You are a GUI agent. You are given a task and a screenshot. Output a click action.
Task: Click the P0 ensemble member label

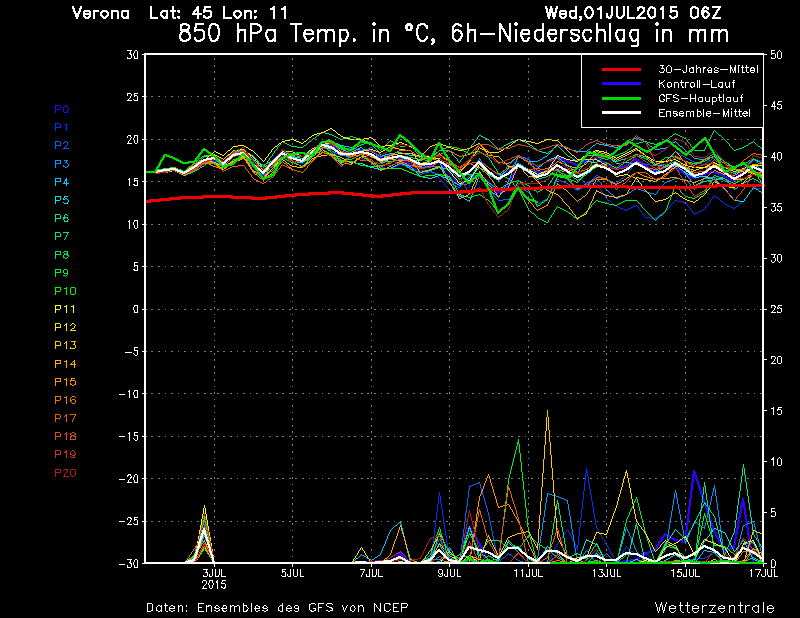pyautogui.click(x=61, y=109)
